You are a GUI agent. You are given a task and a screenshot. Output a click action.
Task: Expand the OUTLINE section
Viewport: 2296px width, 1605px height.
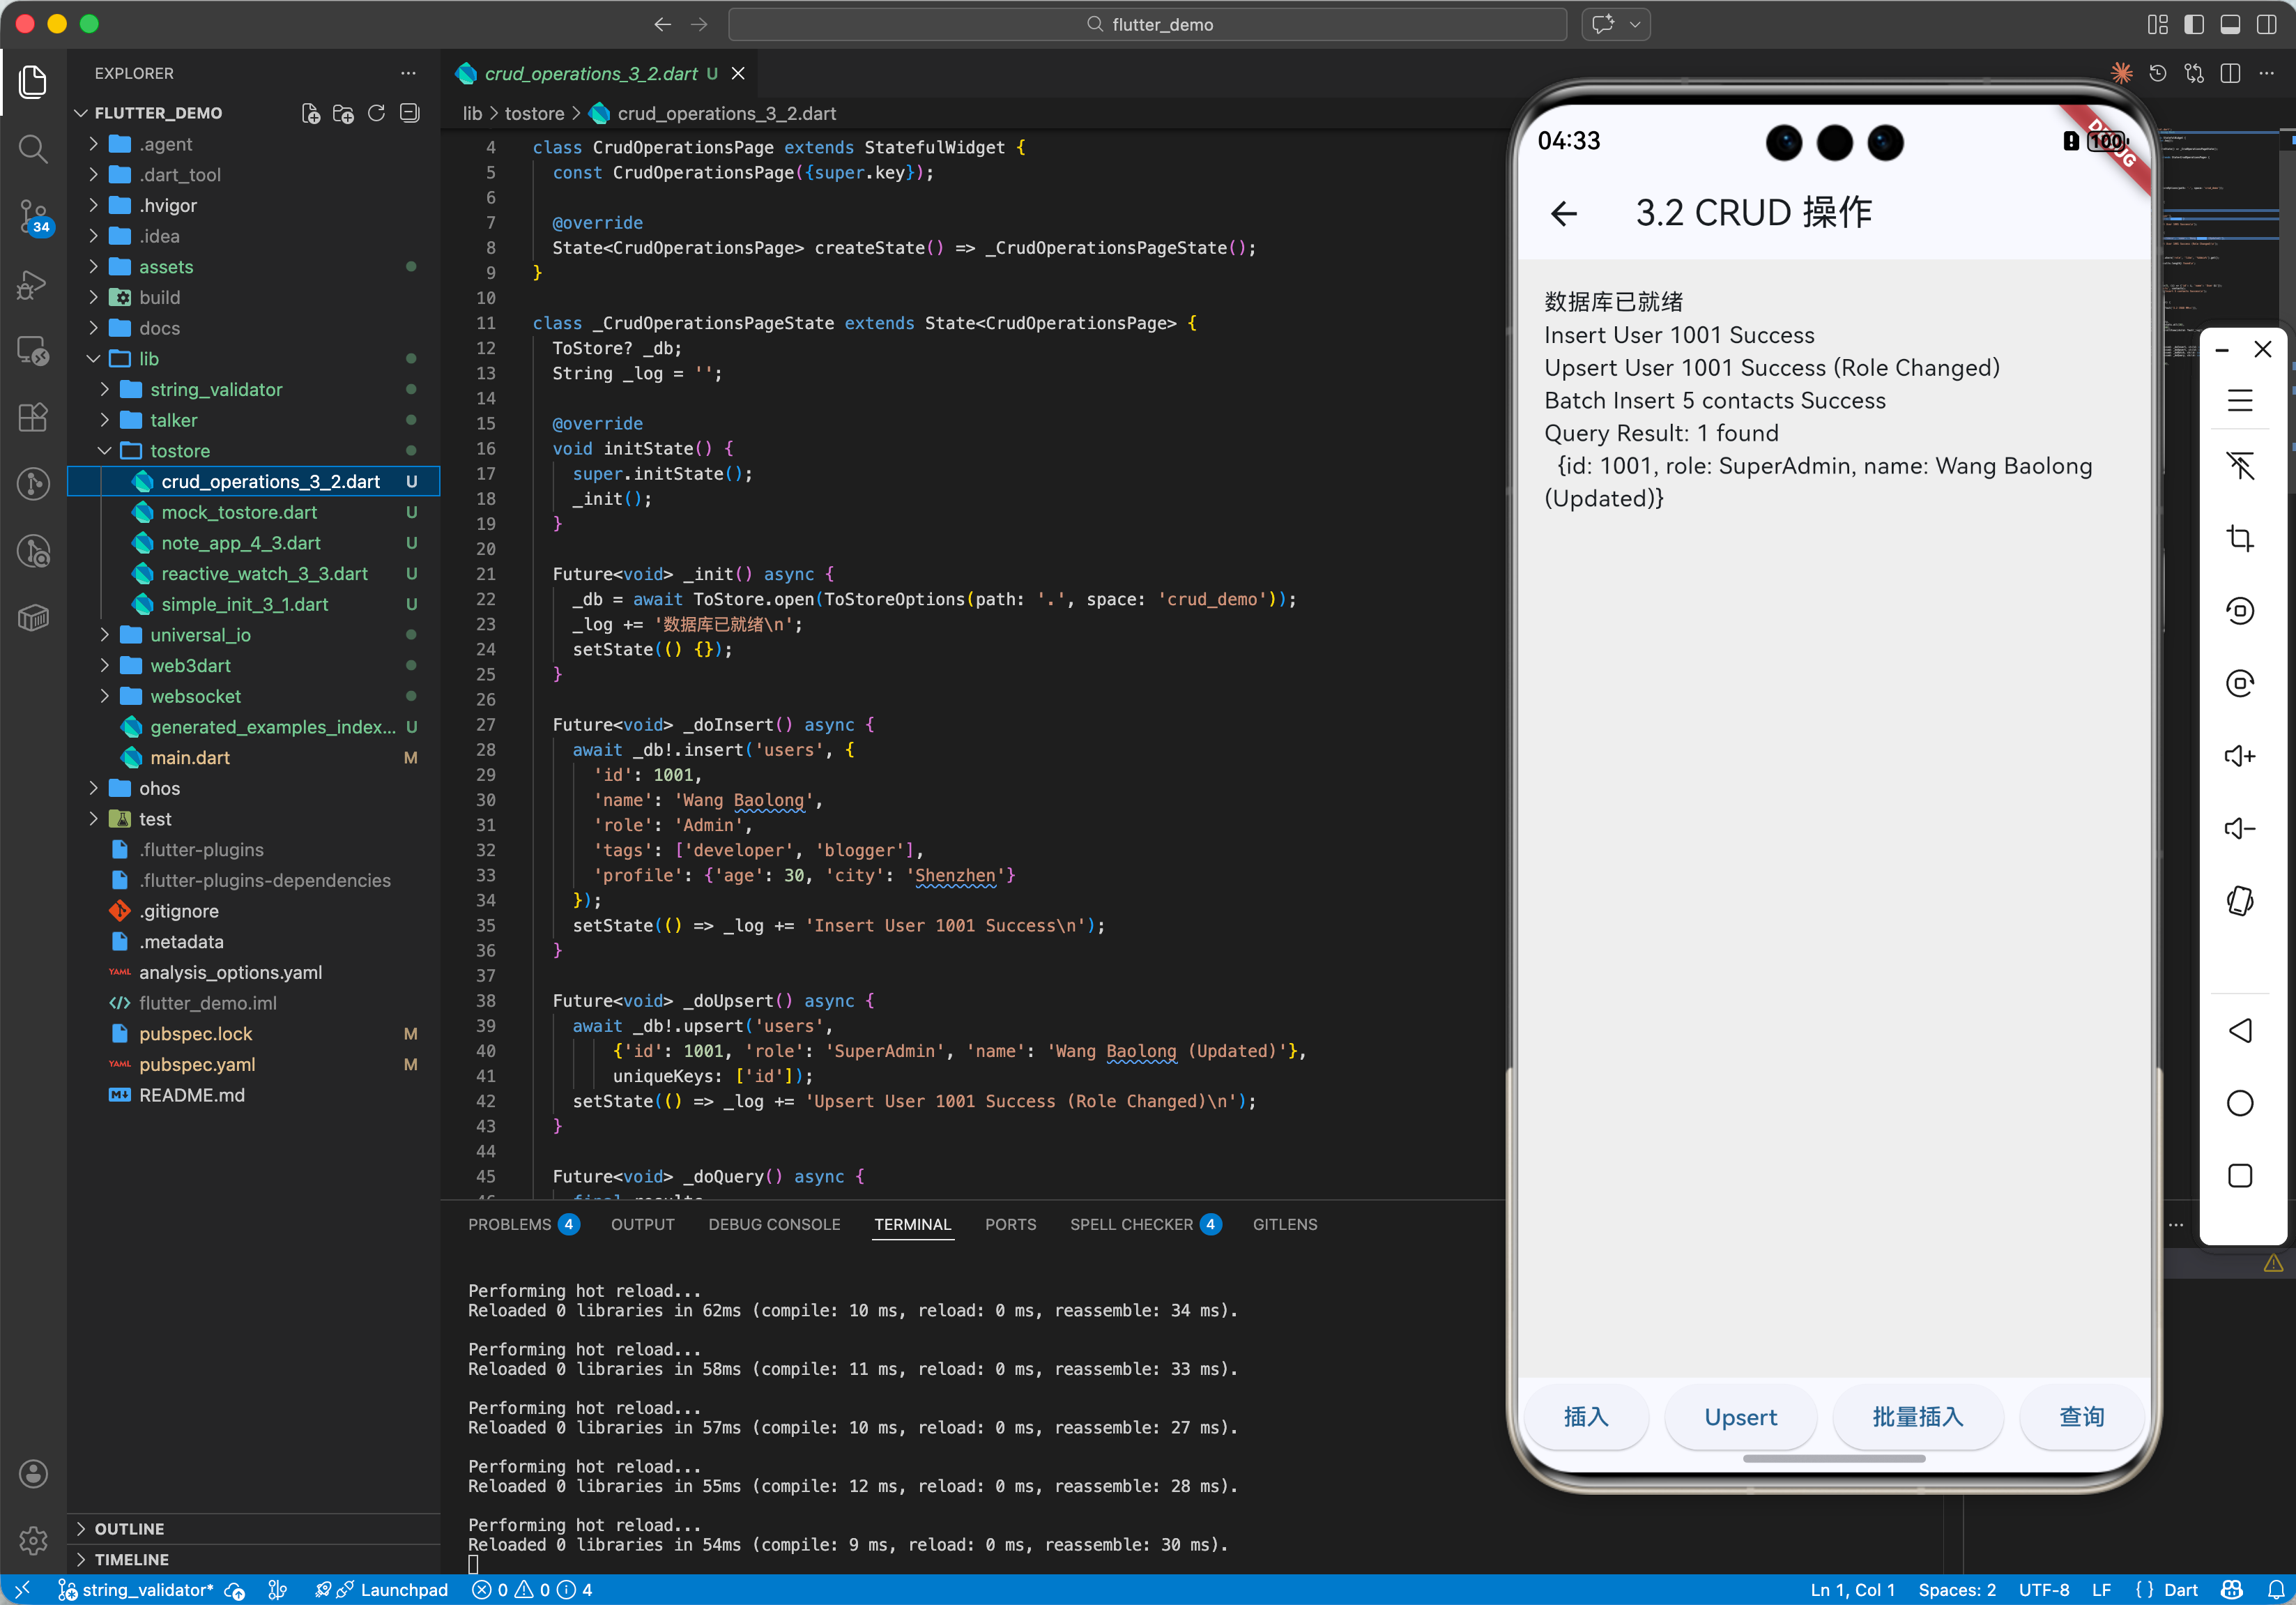[x=129, y=1528]
